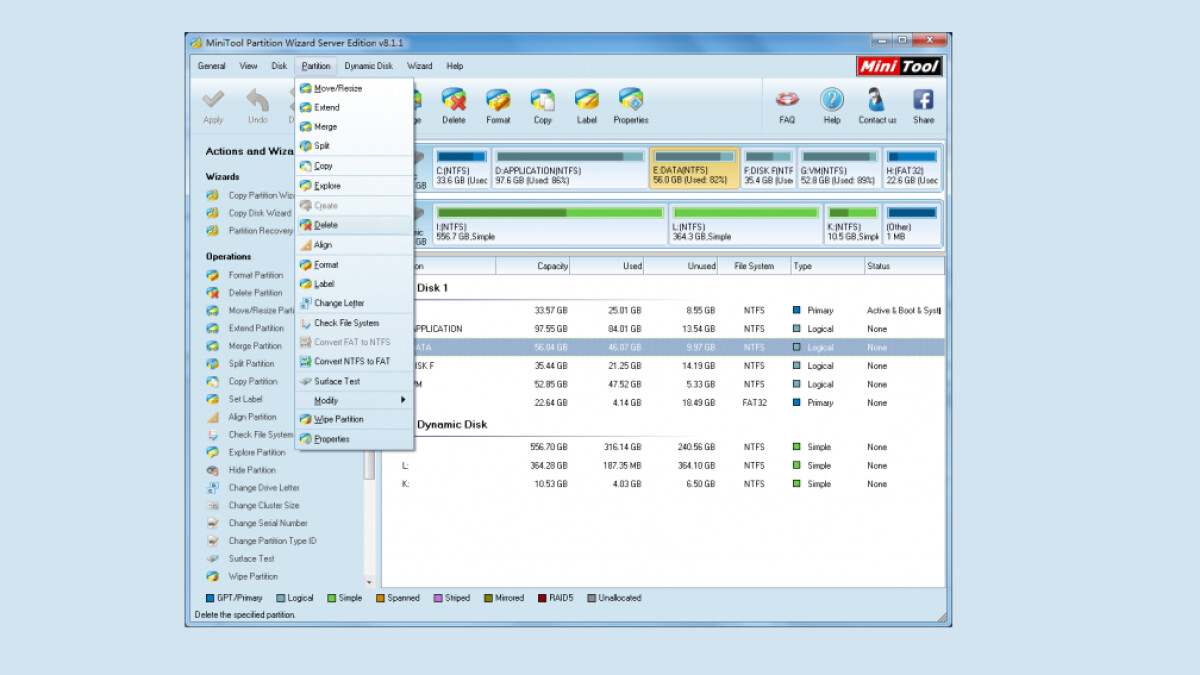Click the Set Label sidebar icon
This screenshot has width=1200, height=675.
(x=213, y=399)
